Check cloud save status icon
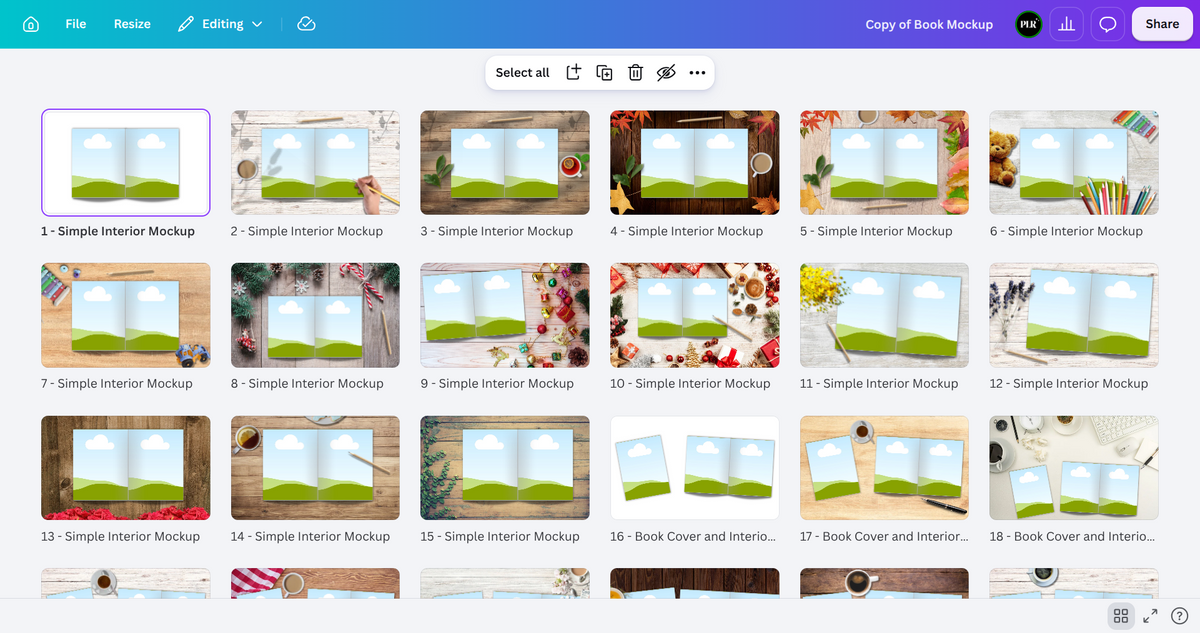Viewport: 1200px width, 633px height. 307,24
